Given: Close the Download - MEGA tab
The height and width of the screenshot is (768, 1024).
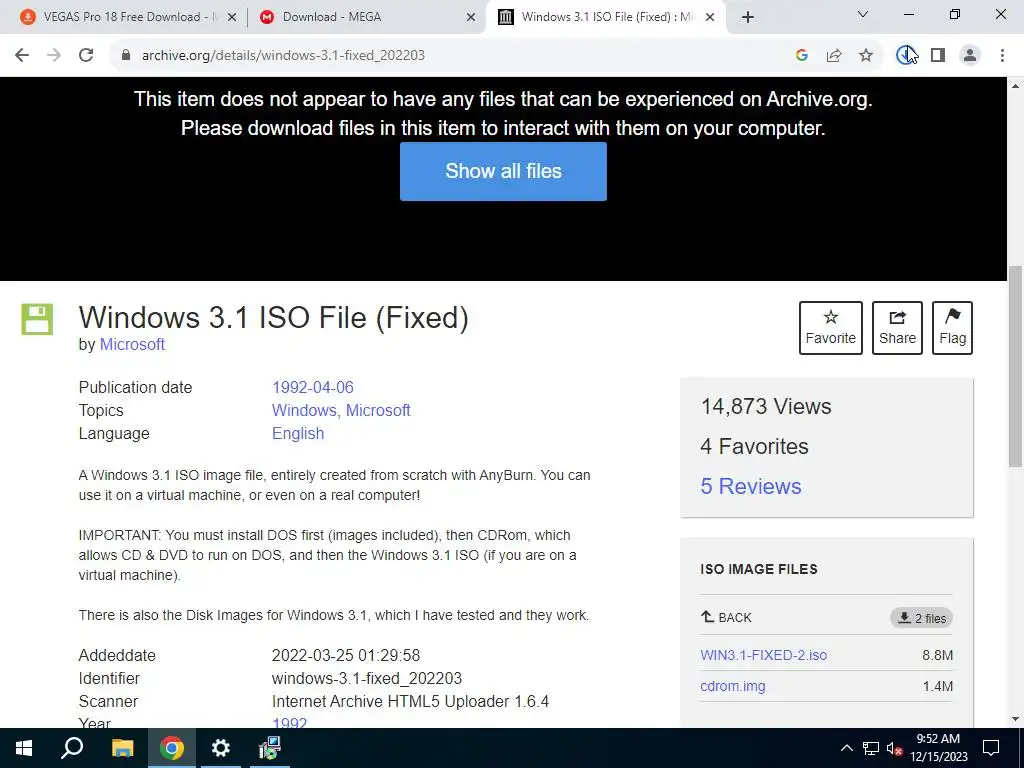Looking at the screenshot, I should 471,18.
